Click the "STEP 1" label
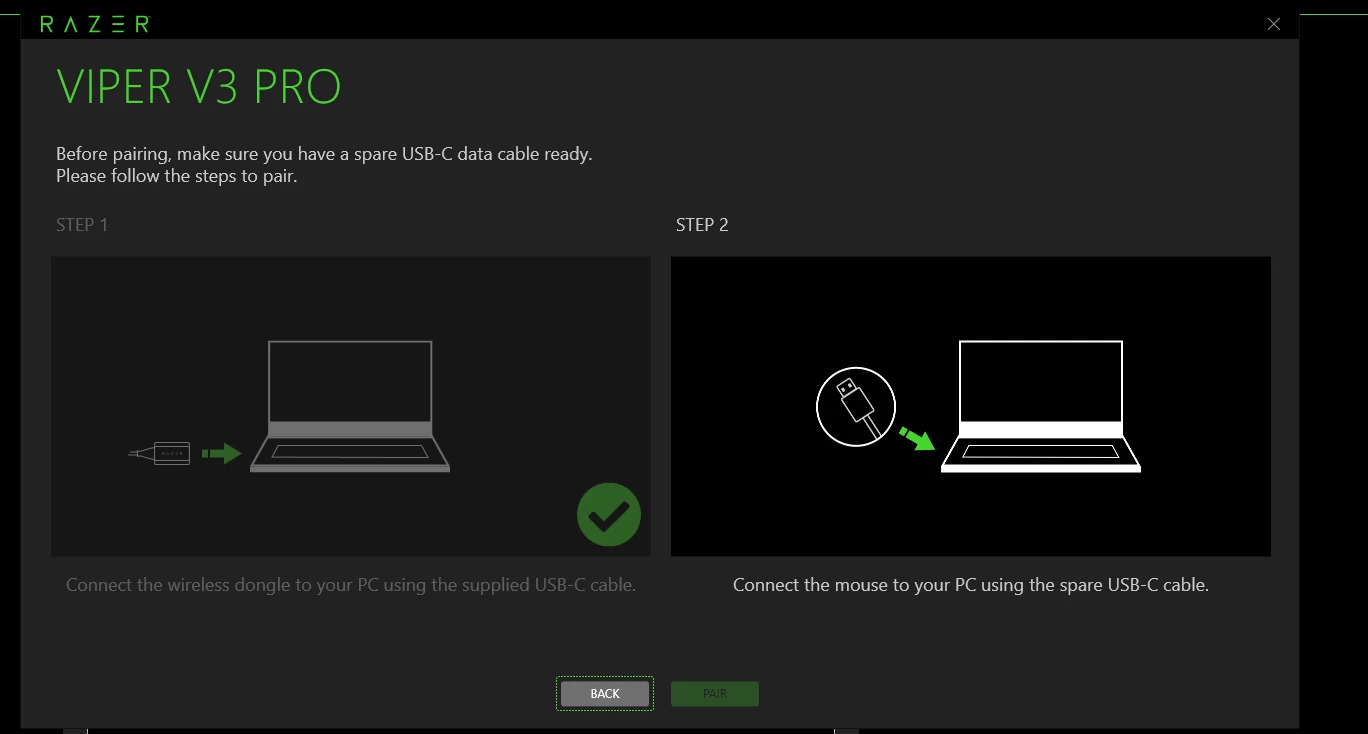 pyautogui.click(x=82, y=225)
